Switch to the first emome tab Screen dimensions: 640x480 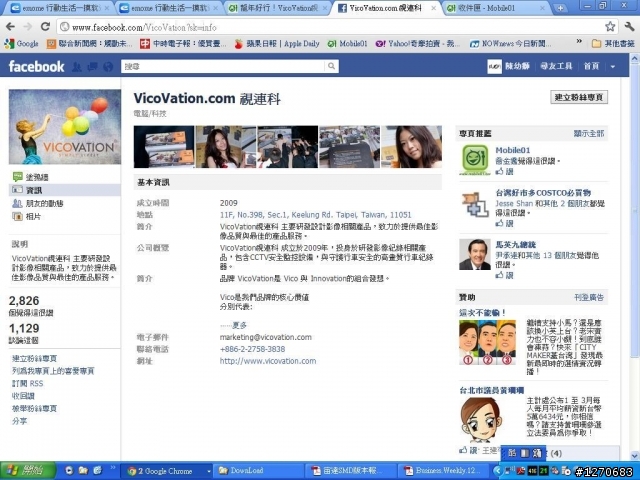click(59, 8)
